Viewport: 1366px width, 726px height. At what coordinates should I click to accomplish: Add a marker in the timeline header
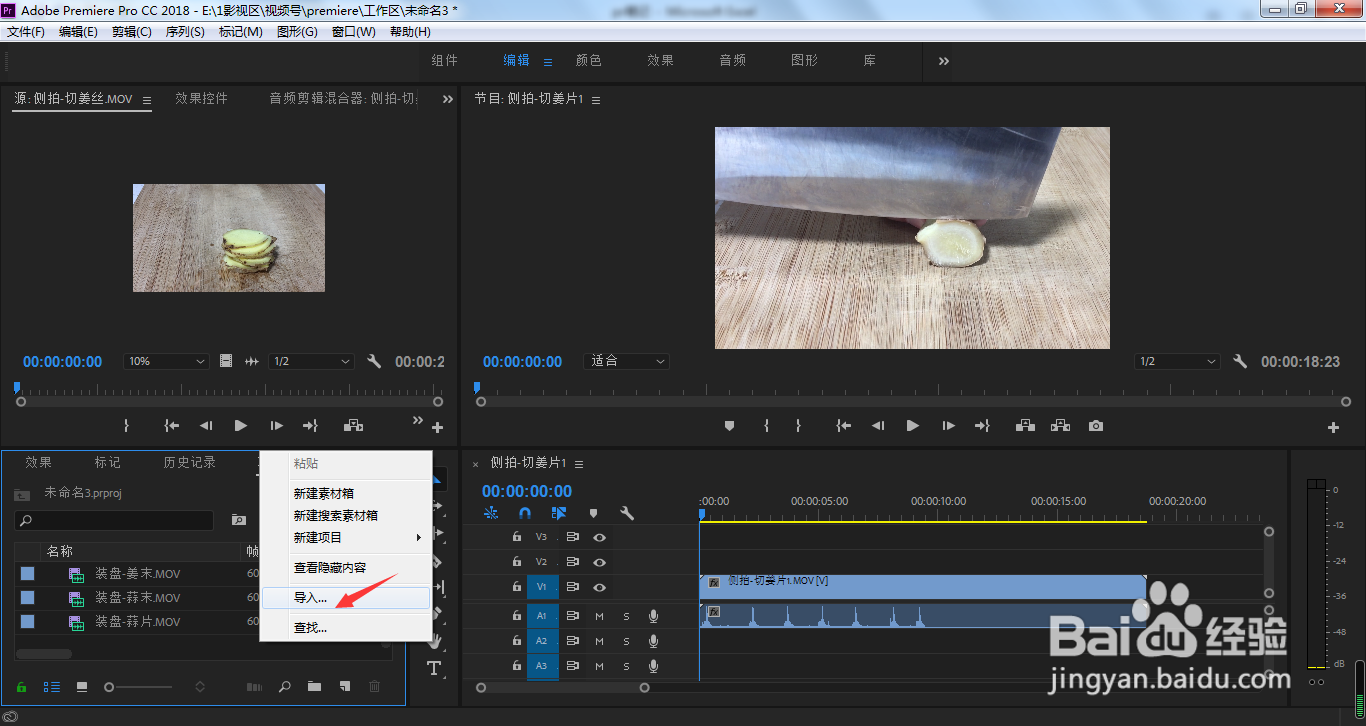[x=593, y=513]
